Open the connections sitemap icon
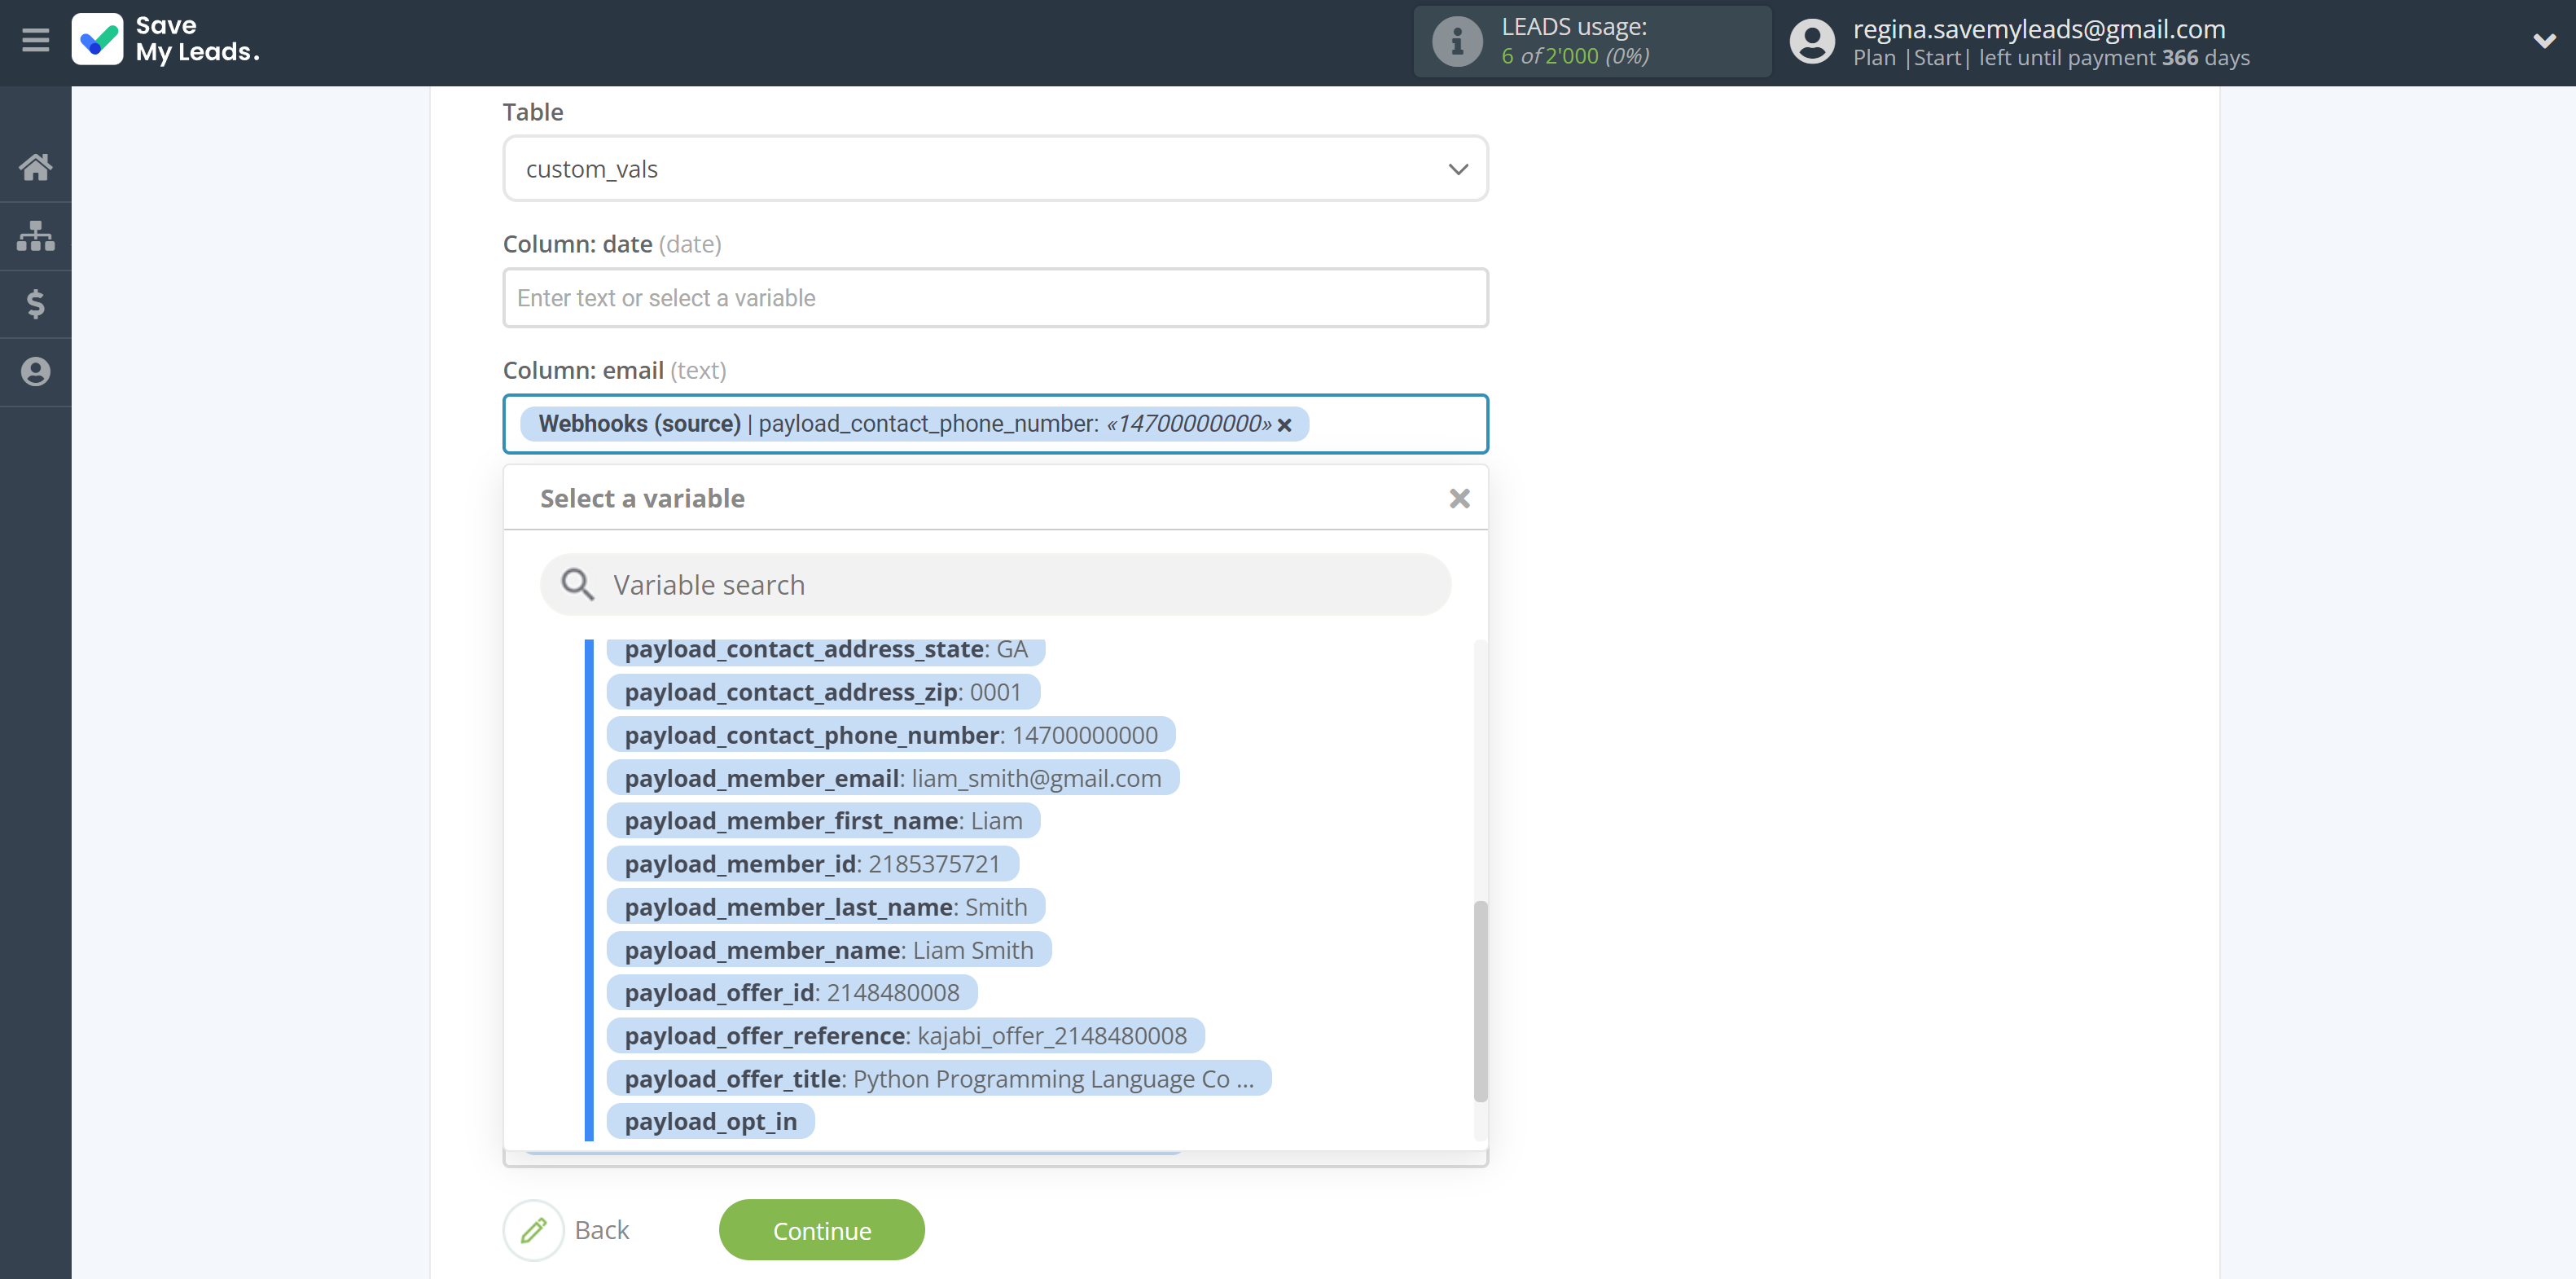 pyautogui.click(x=36, y=236)
